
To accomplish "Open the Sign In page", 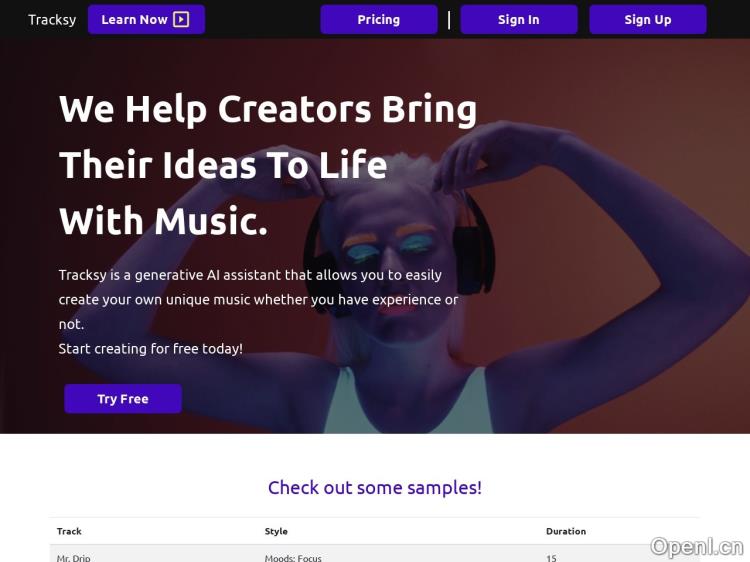I will click(518, 20).
